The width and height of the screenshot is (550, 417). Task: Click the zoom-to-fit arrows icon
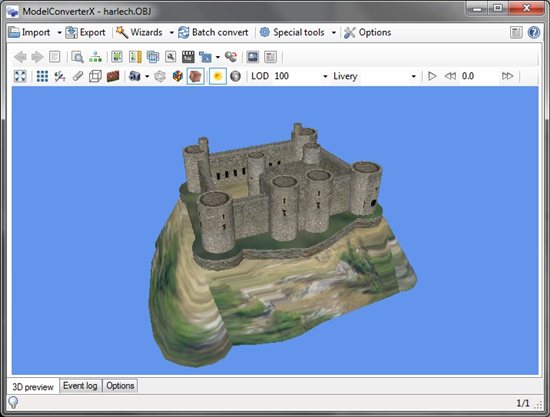tap(20, 76)
